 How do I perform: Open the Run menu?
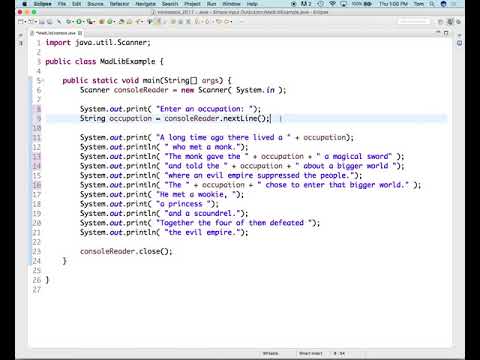coord(211,4)
